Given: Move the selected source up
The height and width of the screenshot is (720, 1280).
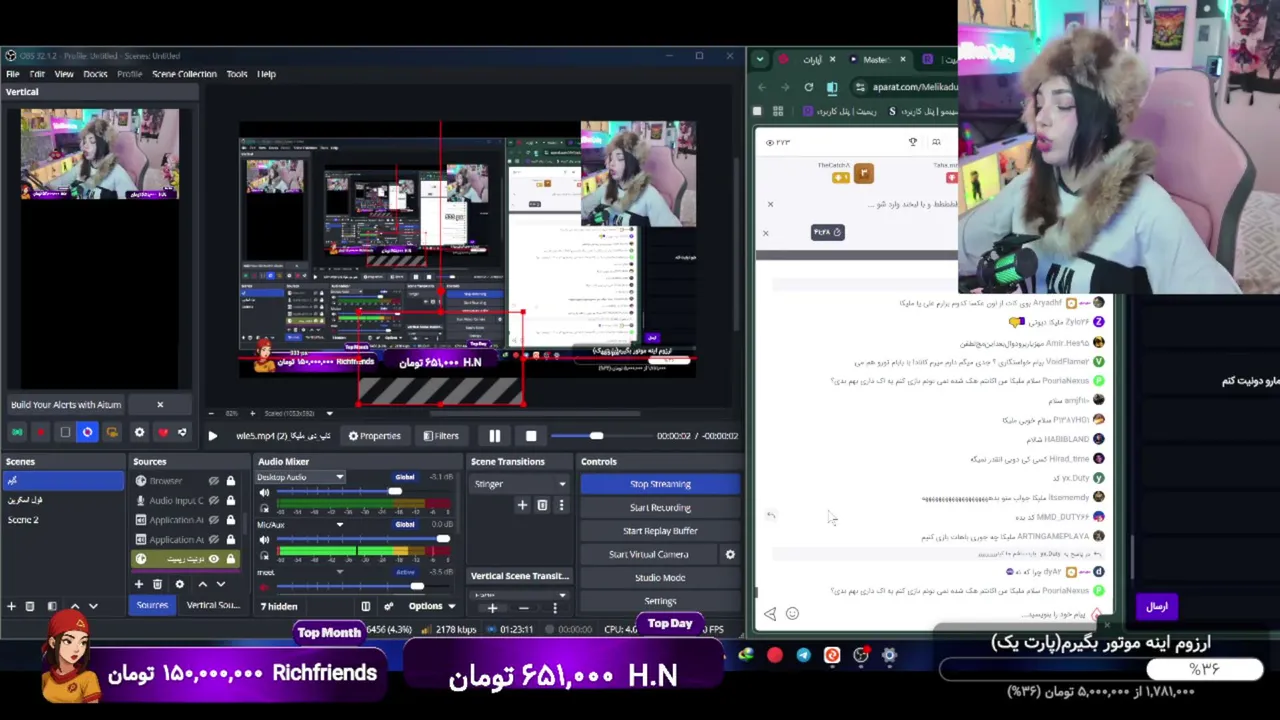Looking at the screenshot, I should (202, 584).
